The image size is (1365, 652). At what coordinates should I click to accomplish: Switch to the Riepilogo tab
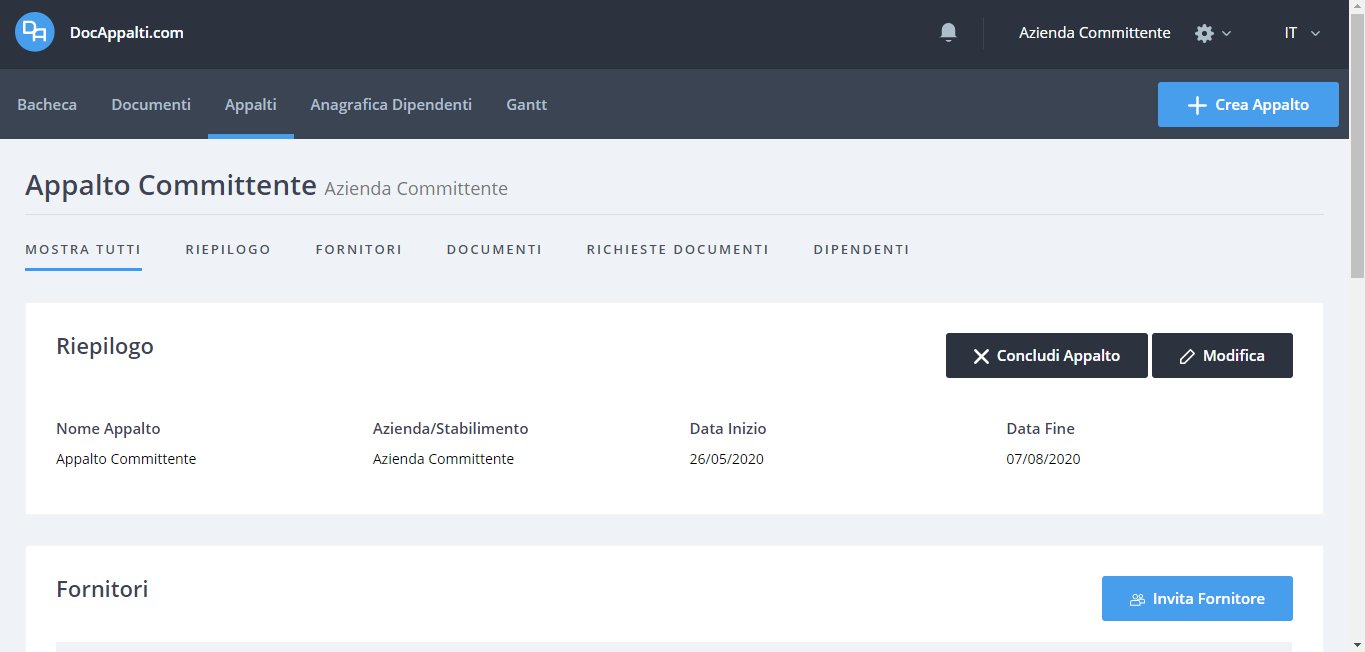click(228, 249)
